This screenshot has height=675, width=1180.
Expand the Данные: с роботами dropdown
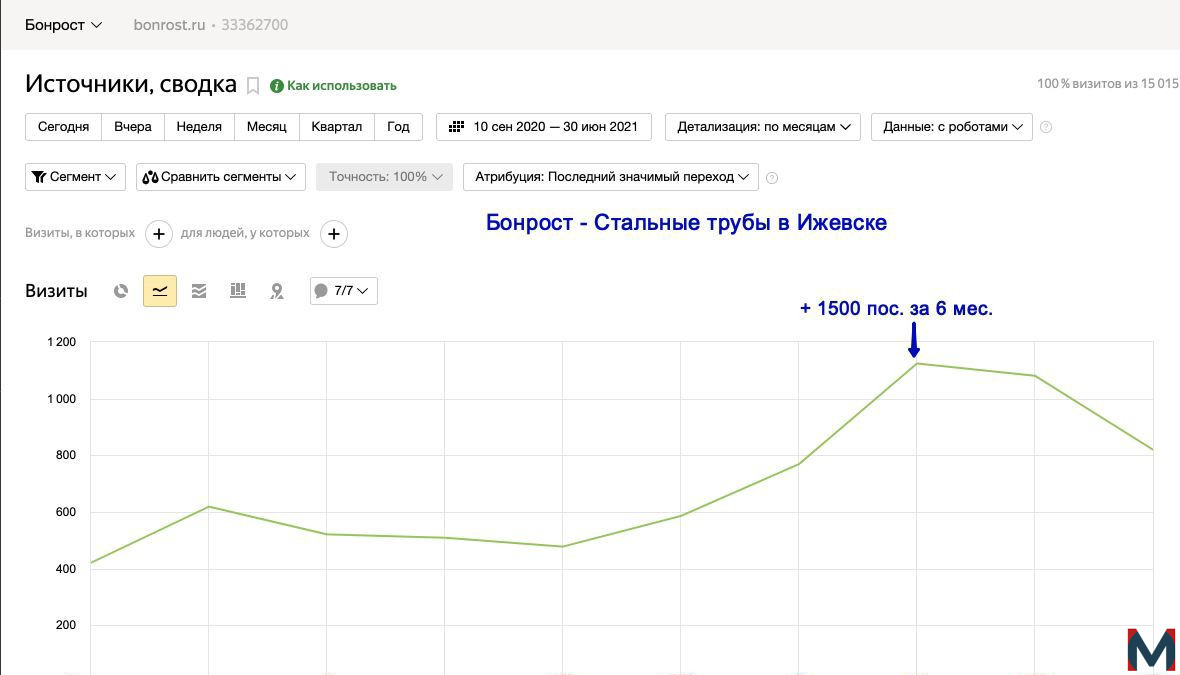coord(952,127)
